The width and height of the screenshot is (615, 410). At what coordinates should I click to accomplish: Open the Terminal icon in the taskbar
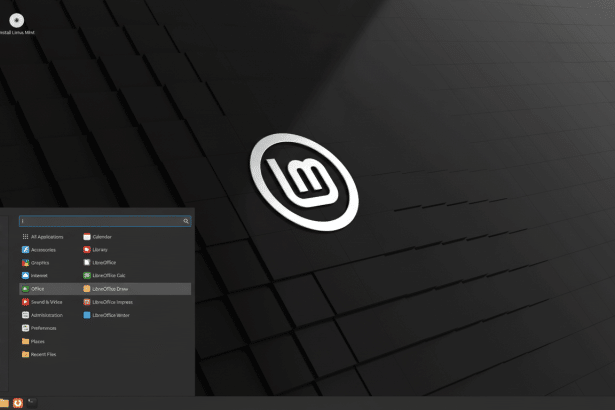(32, 402)
